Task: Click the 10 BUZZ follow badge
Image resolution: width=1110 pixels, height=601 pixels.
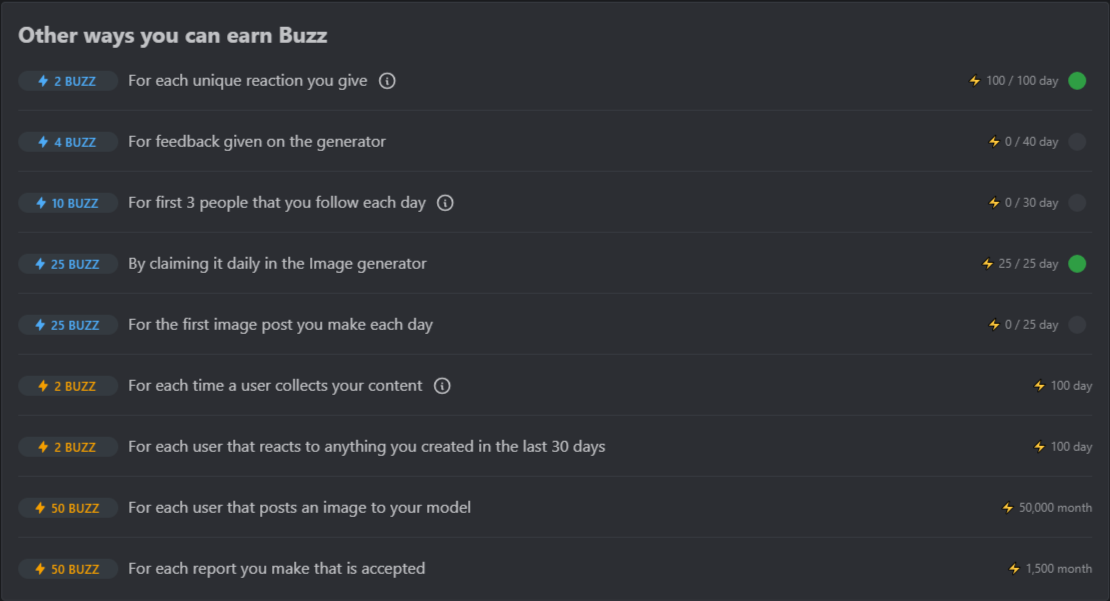Action: (x=68, y=203)
